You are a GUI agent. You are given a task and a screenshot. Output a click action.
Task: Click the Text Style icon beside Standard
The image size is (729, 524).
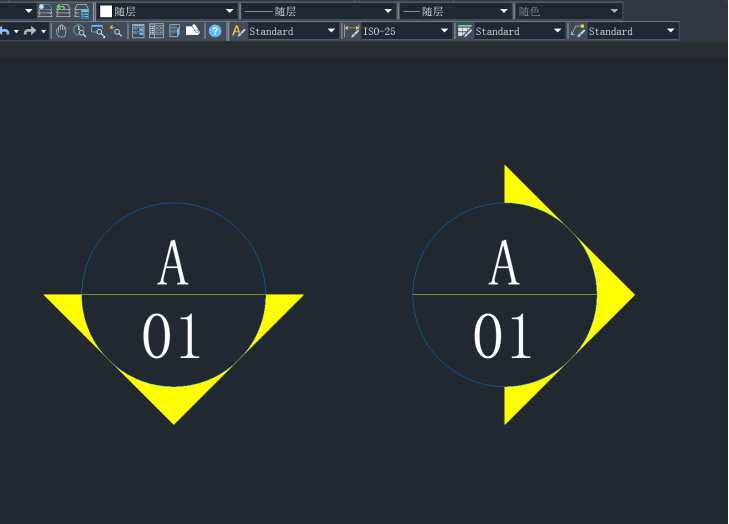[x=238, y=31]
